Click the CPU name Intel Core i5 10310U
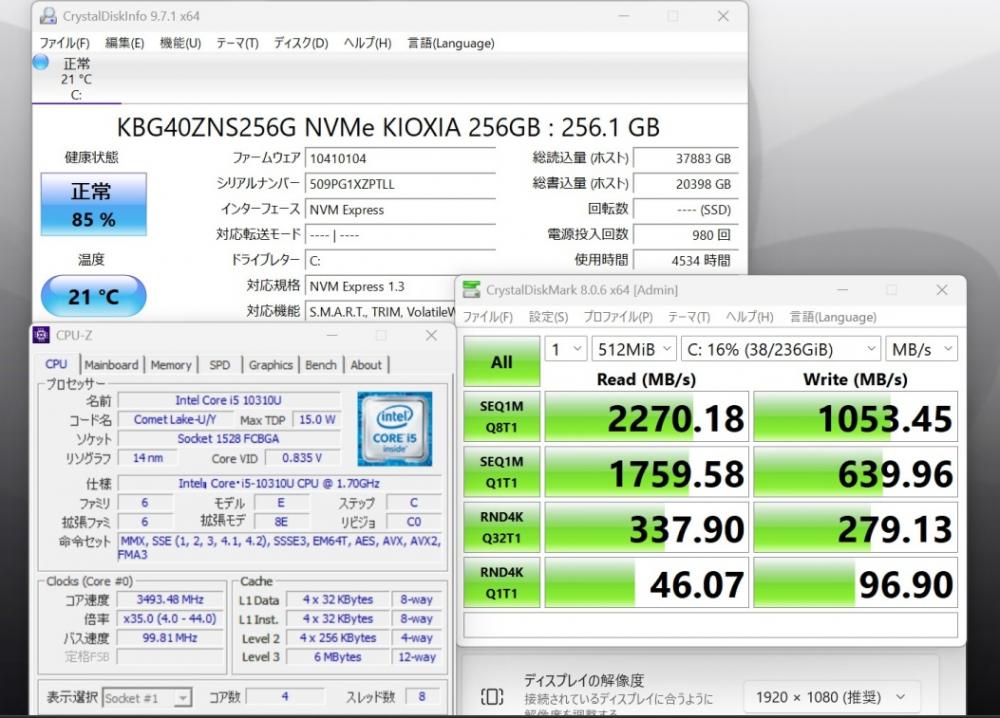This screenshot has width=1000, height=718. point(229,400)
